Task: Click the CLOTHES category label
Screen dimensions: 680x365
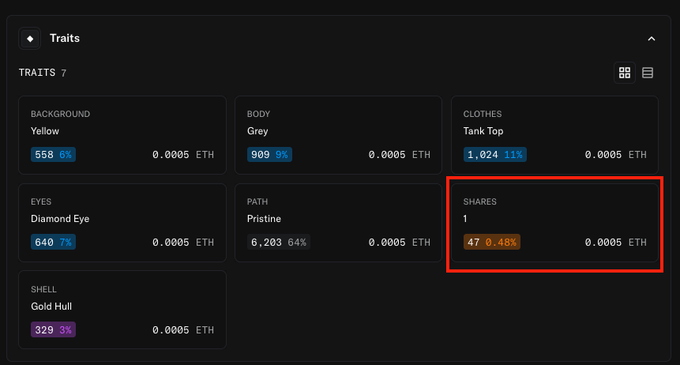Action: 482,114
